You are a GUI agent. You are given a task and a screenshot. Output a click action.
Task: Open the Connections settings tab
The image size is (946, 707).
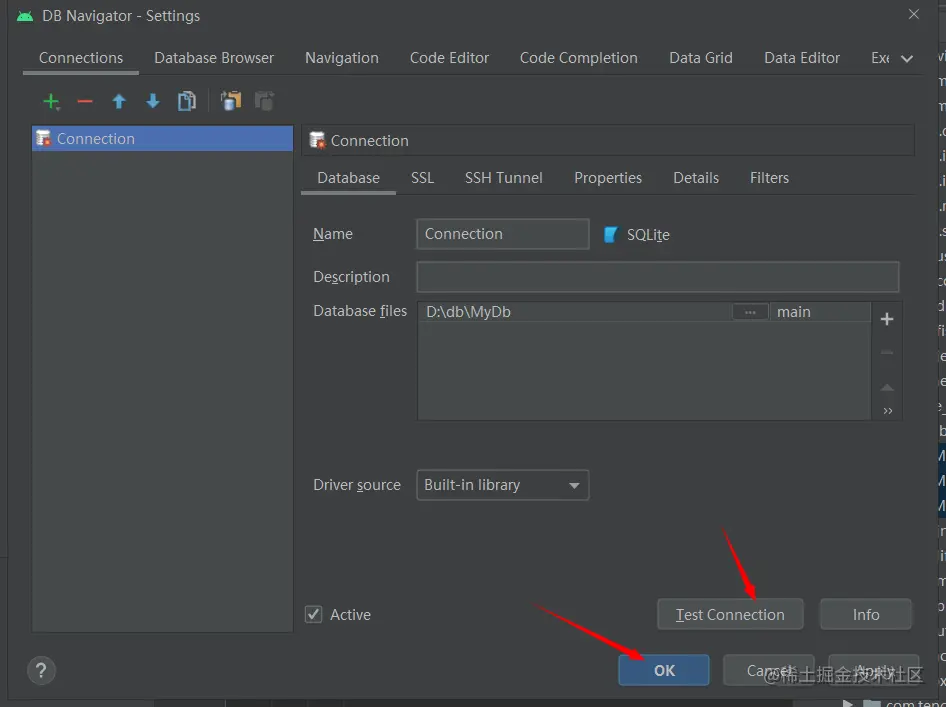pos(81,58)
